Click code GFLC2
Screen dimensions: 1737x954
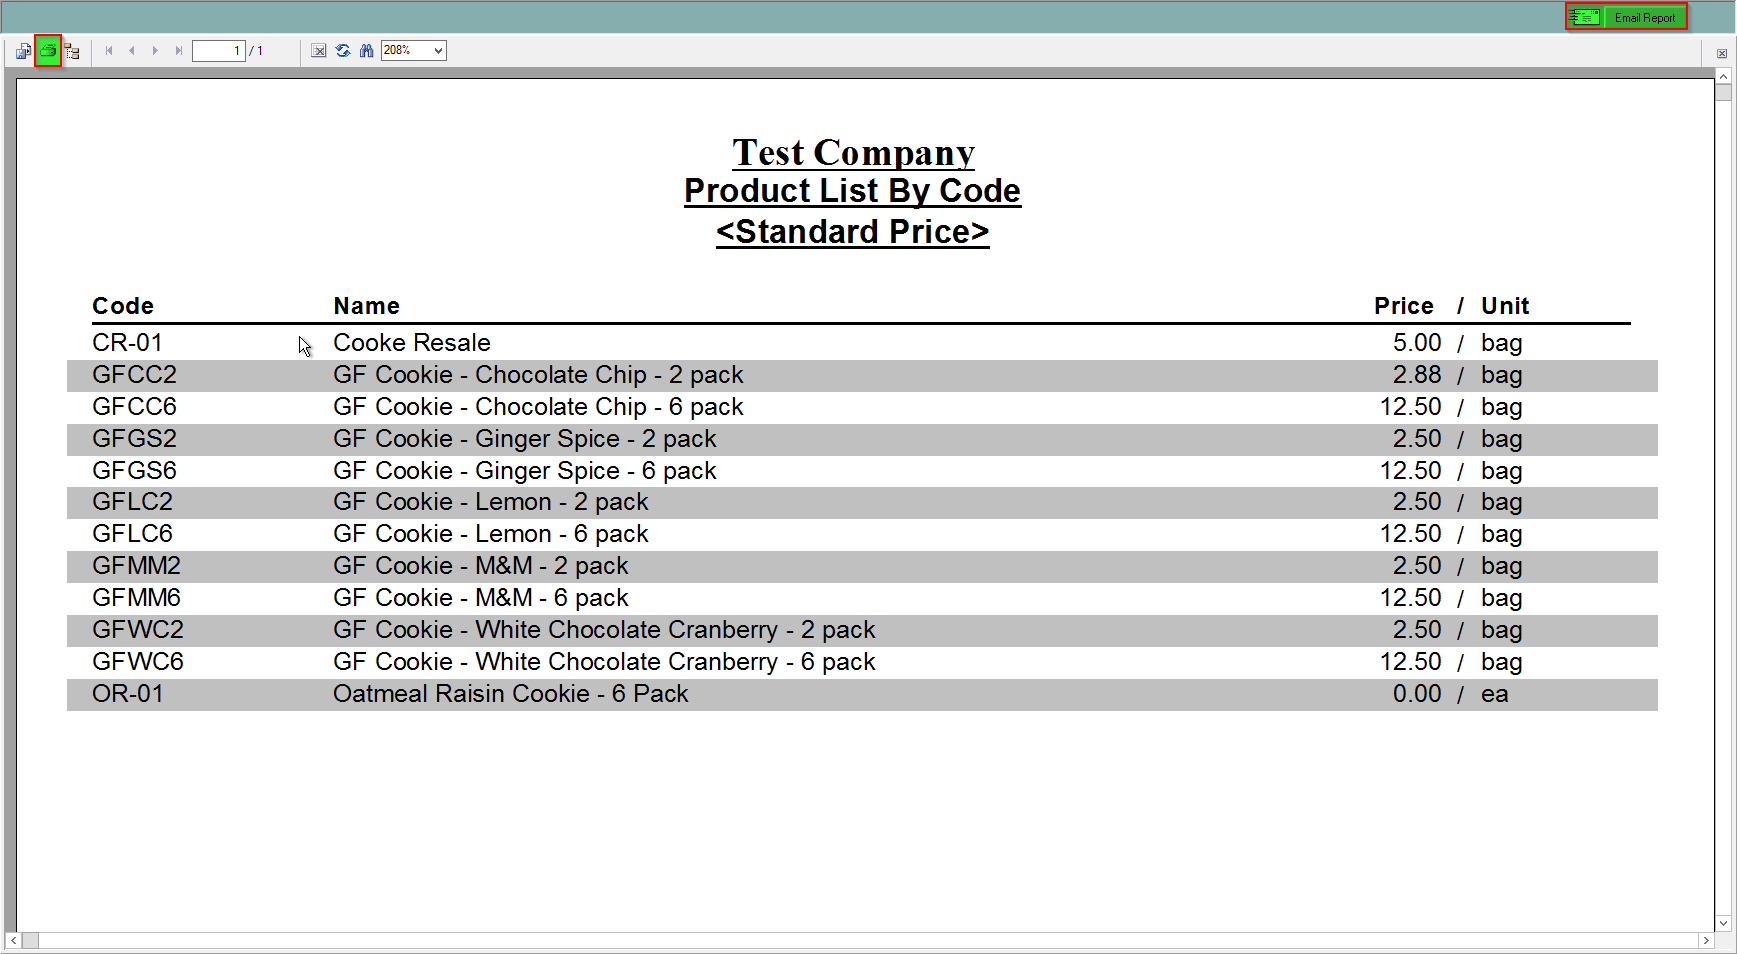132,502
